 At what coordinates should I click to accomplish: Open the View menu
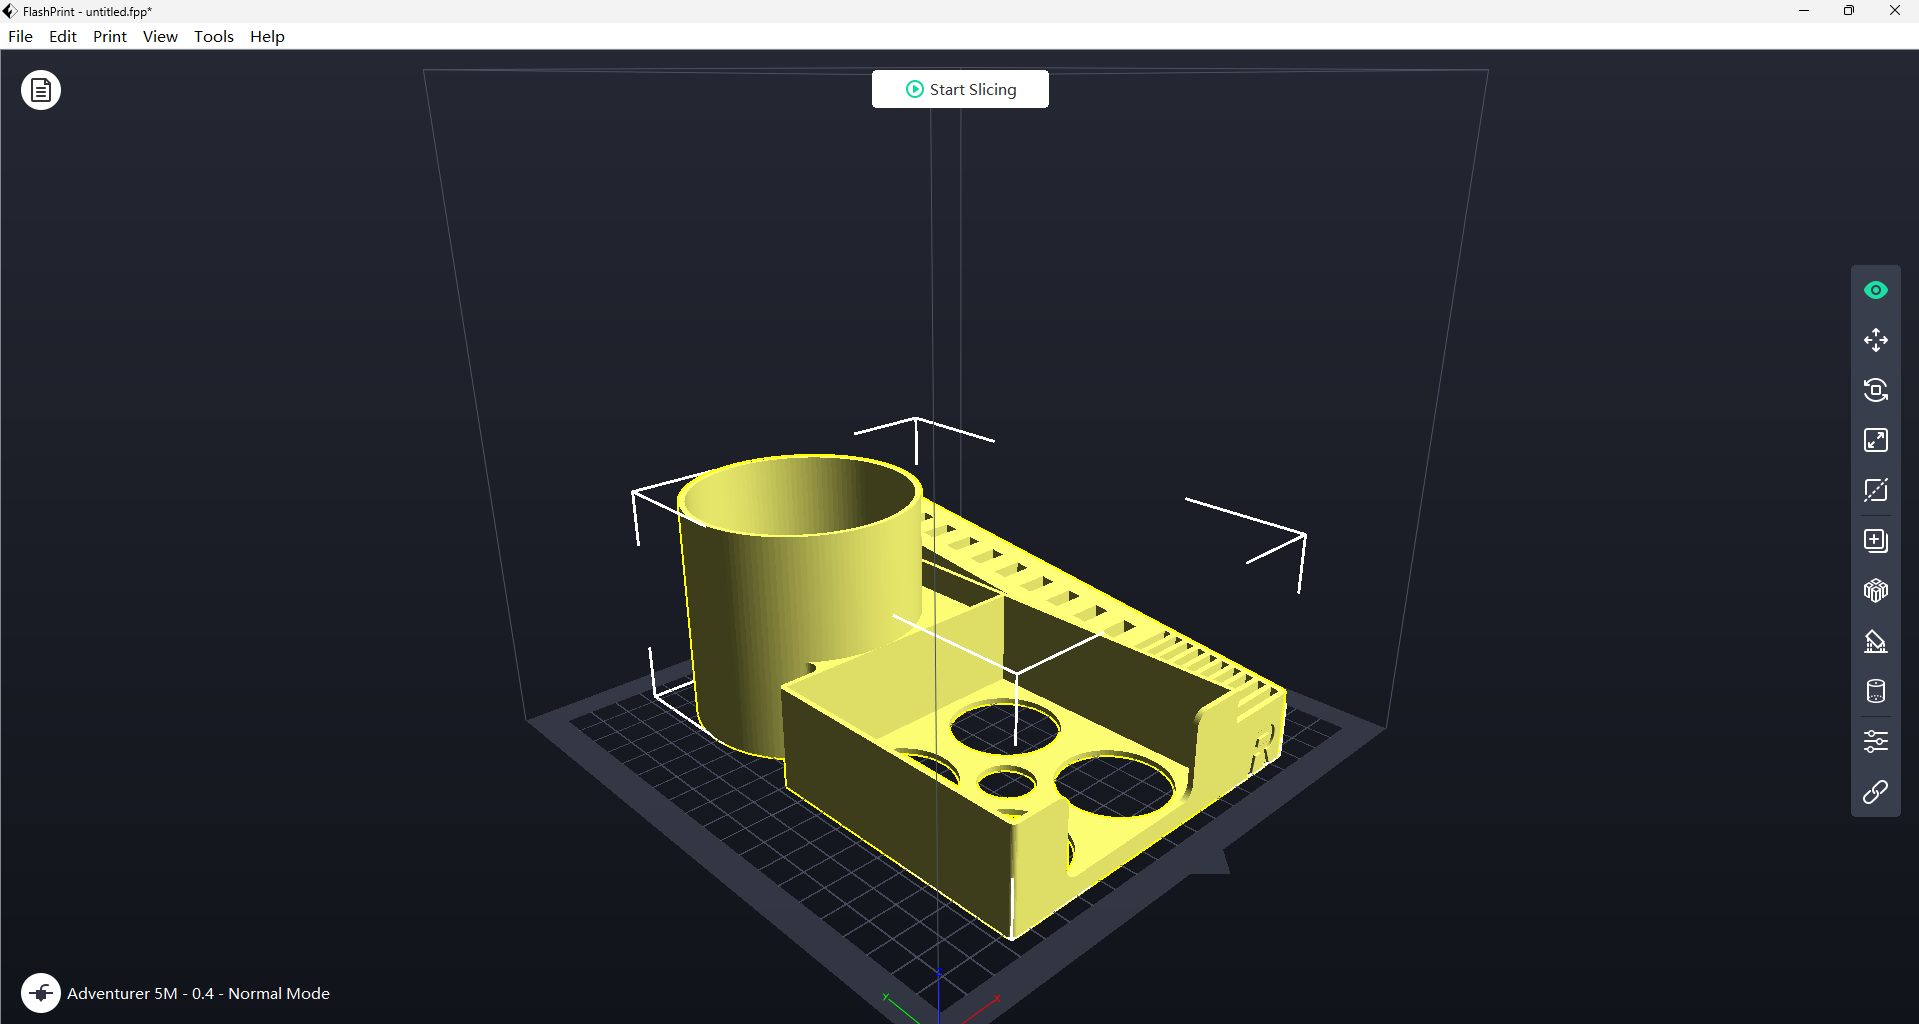coord(160,36)
